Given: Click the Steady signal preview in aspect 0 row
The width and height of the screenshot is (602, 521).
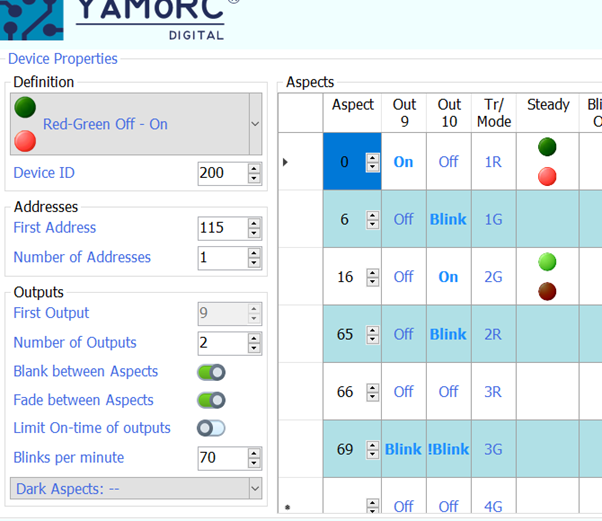Looking at the screenshot, I should [x=547, y=162].
